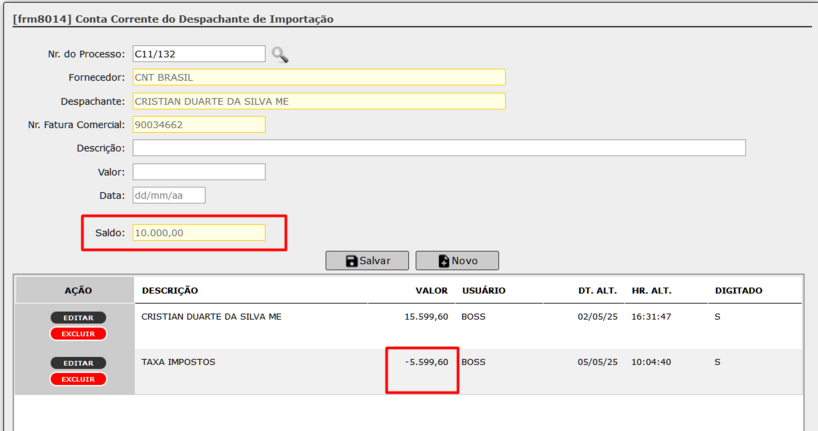Click the magnifier search icon beside Nr. do Processo
The height and width of the screenshot is (431, 818).
pyautogui.click(x=280, y=55)
